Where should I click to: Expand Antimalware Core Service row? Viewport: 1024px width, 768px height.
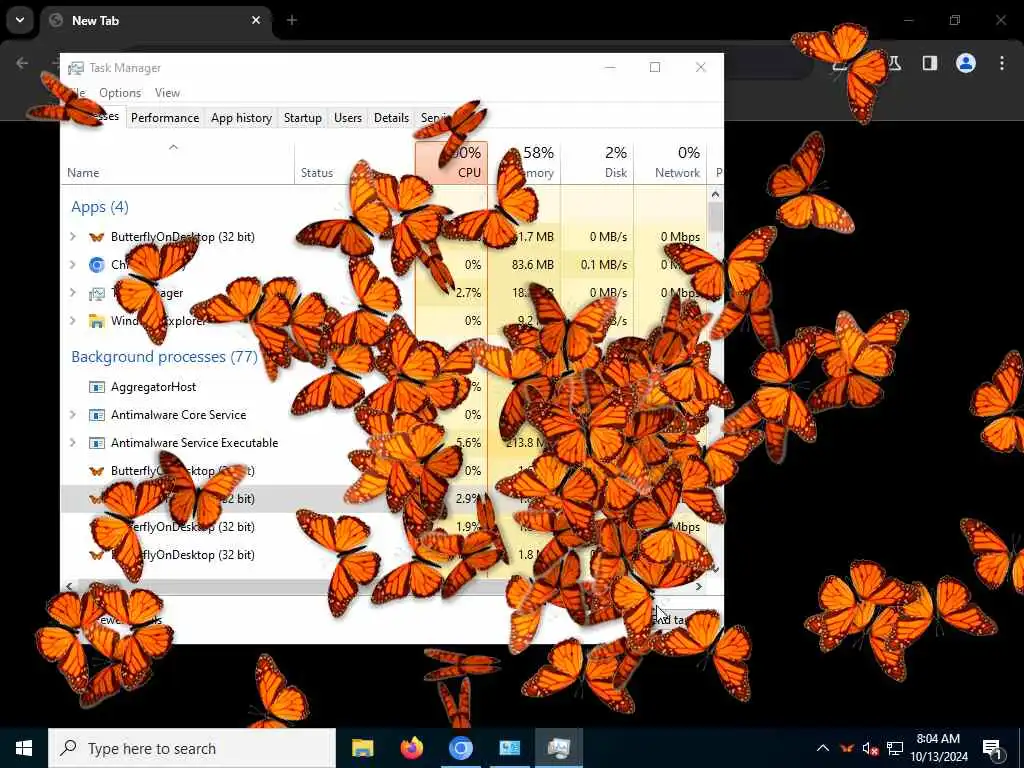73,415
